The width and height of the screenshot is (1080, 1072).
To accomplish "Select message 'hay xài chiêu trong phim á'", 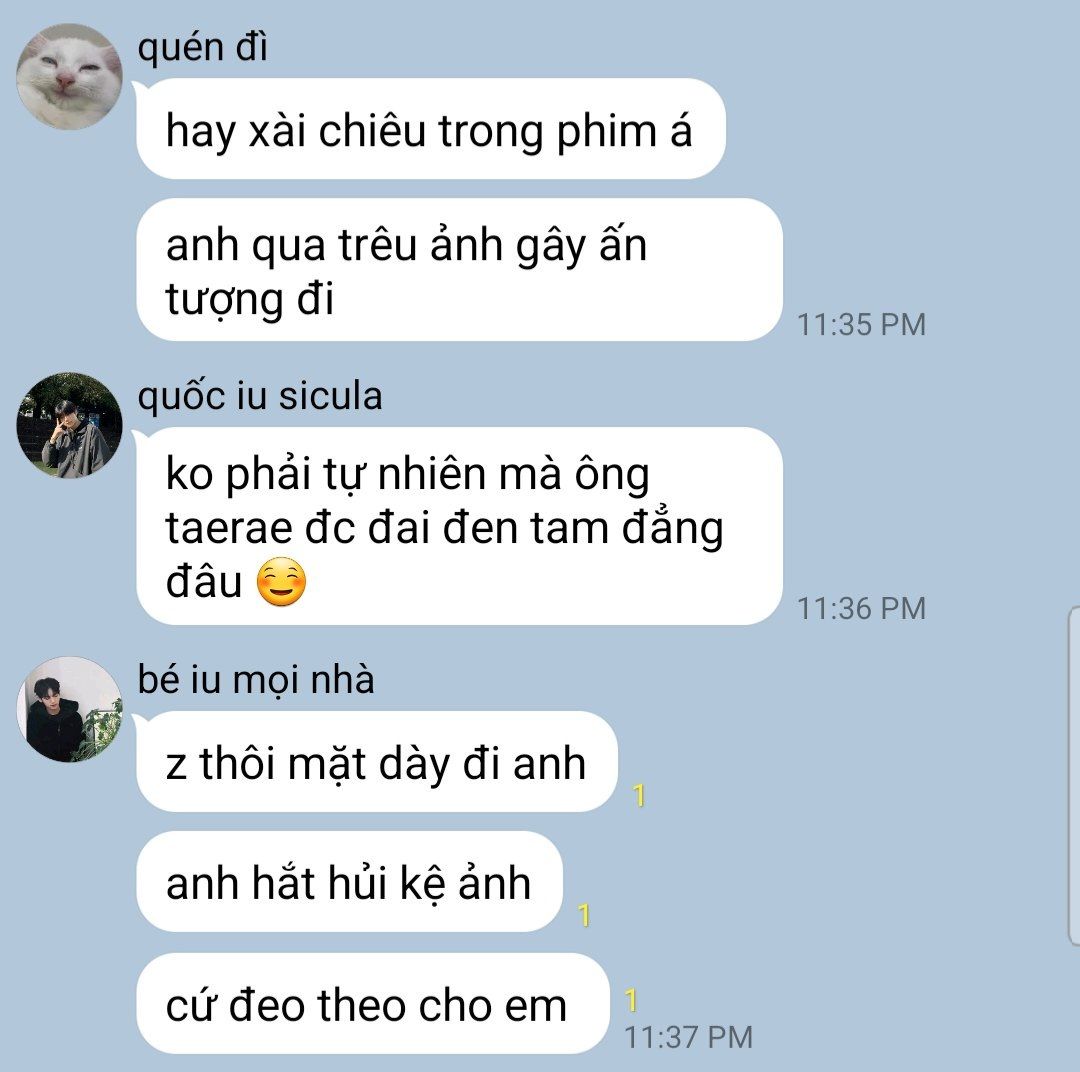I will 431,129.
